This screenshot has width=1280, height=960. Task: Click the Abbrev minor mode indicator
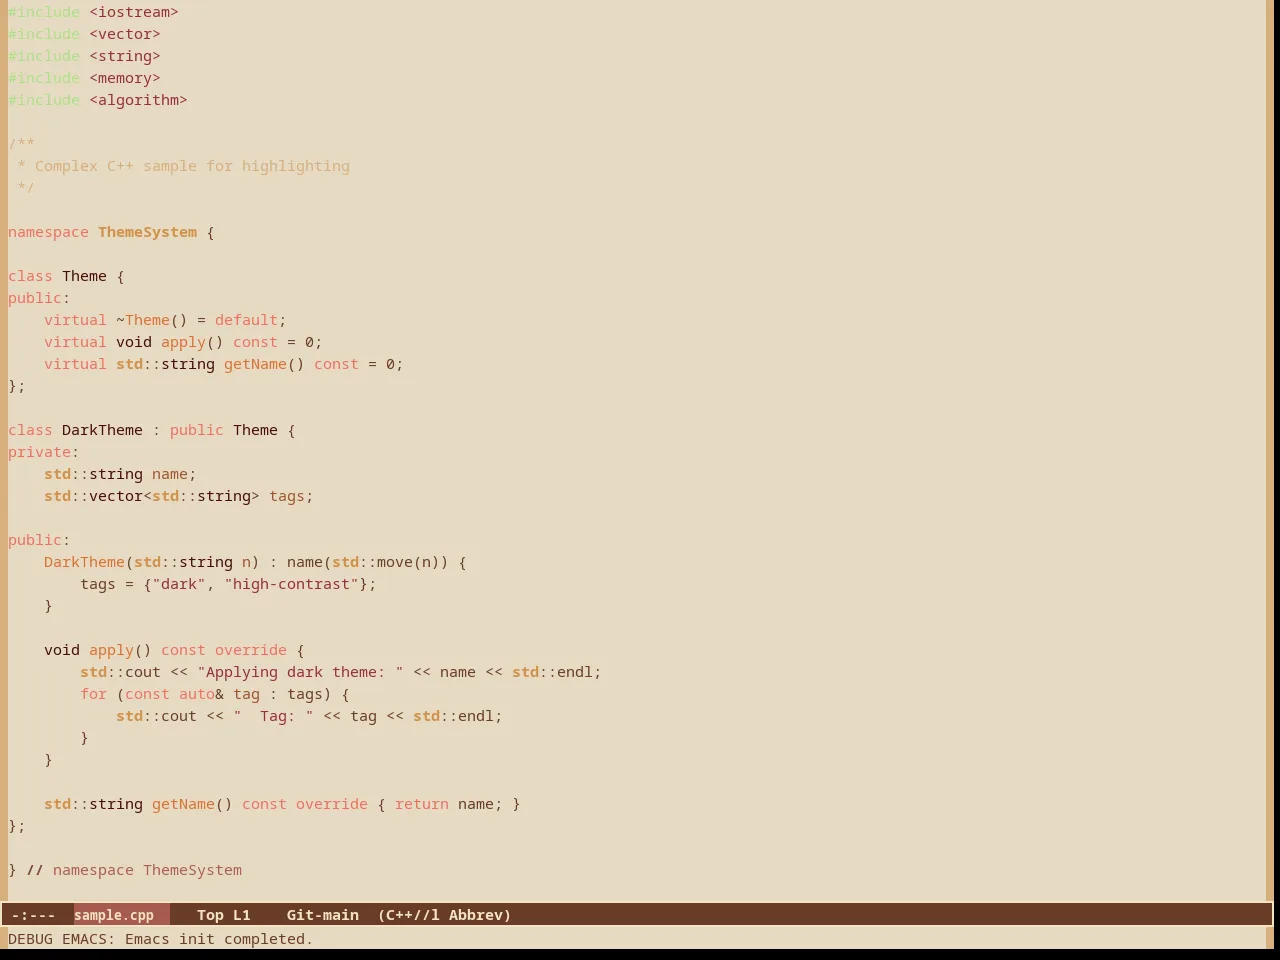tap(480, 915)
